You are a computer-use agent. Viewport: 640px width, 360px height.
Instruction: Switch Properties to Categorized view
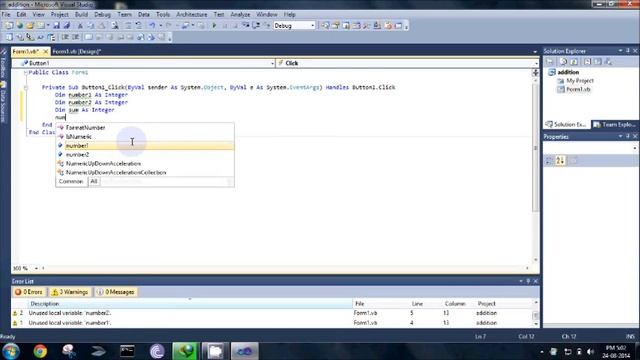click(549, 161)
